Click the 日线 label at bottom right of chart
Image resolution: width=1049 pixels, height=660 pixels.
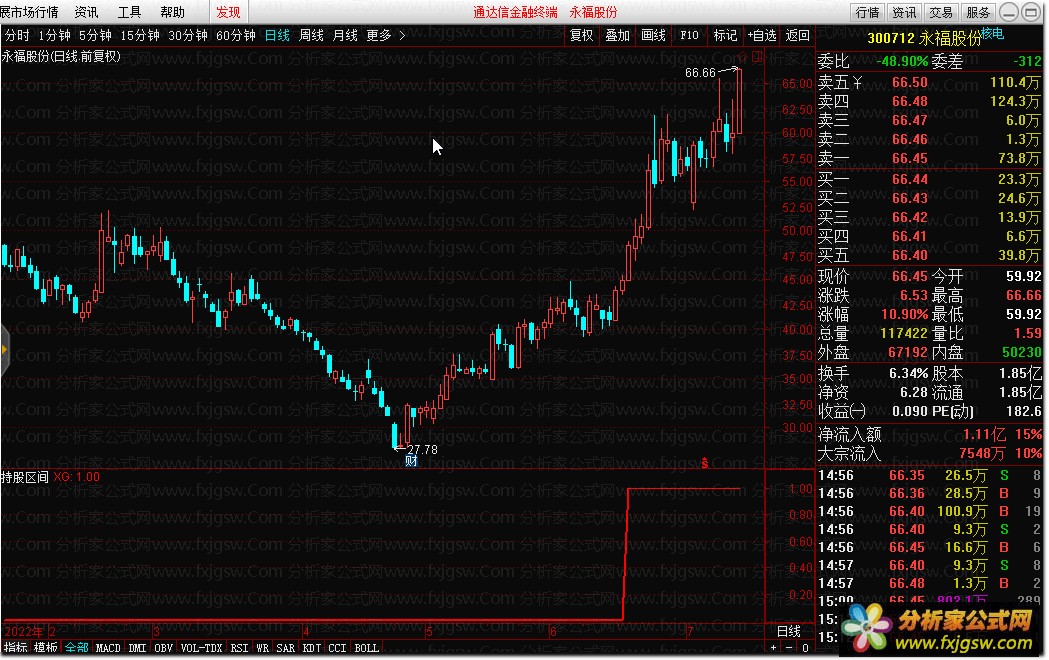[789, 631]
